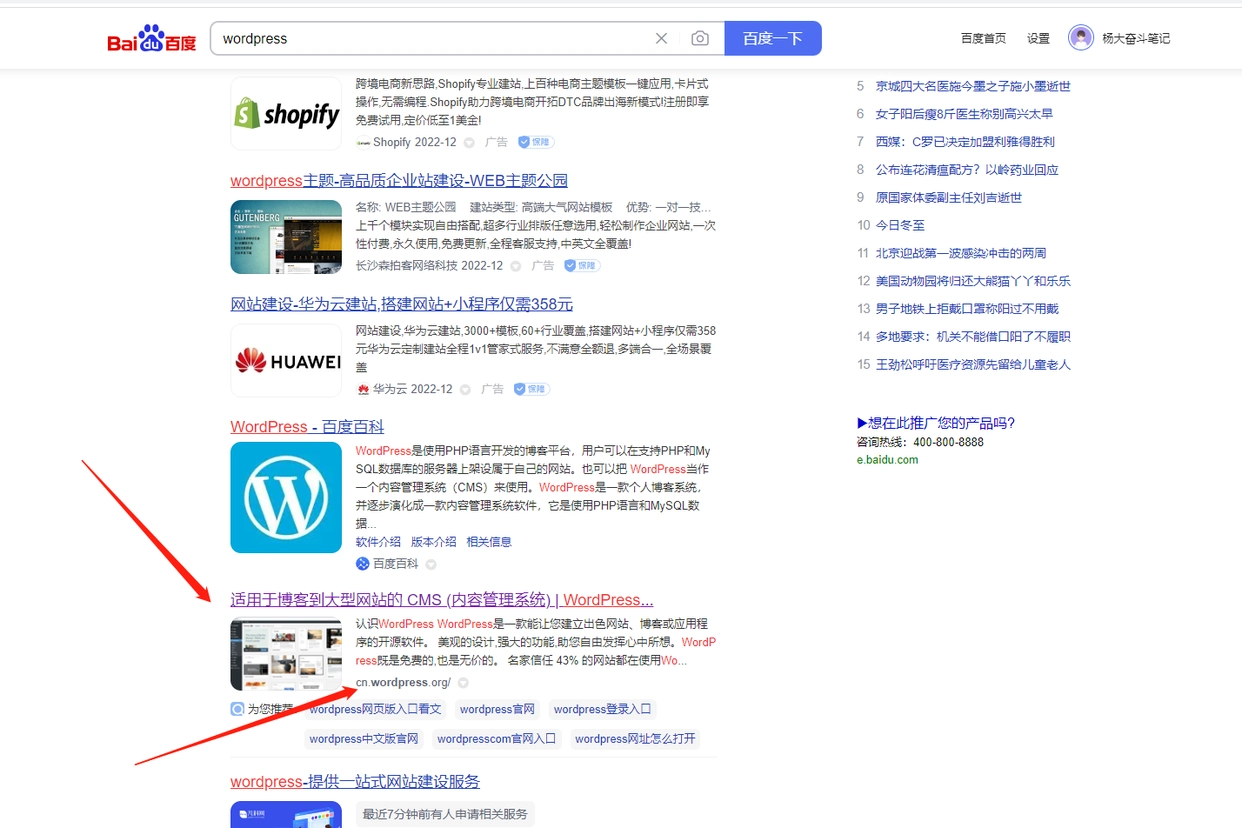The width and height of the screenshot is (1242, 828).
Task: Click the Shopify logo thumbnail
Action: (x=286, y=114)
